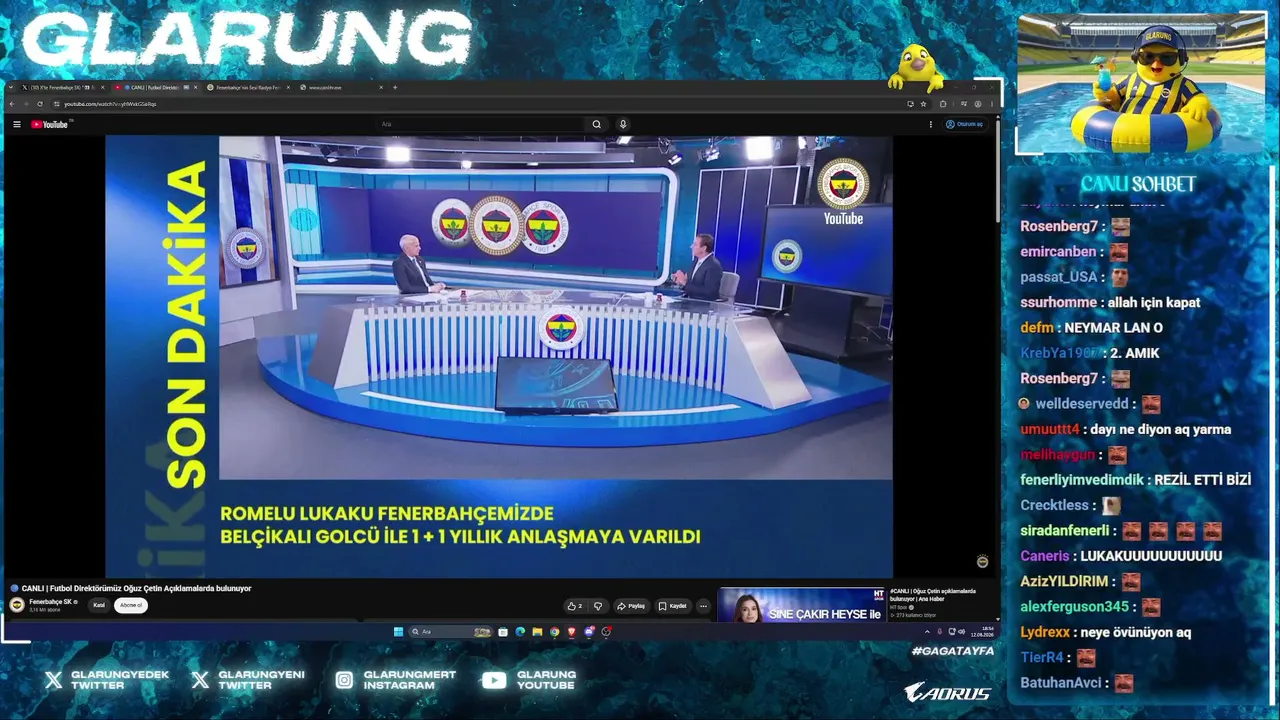
Task: Click the 'NEYMAR LAN O' chat message
Action: click(x=1114, y=328)
